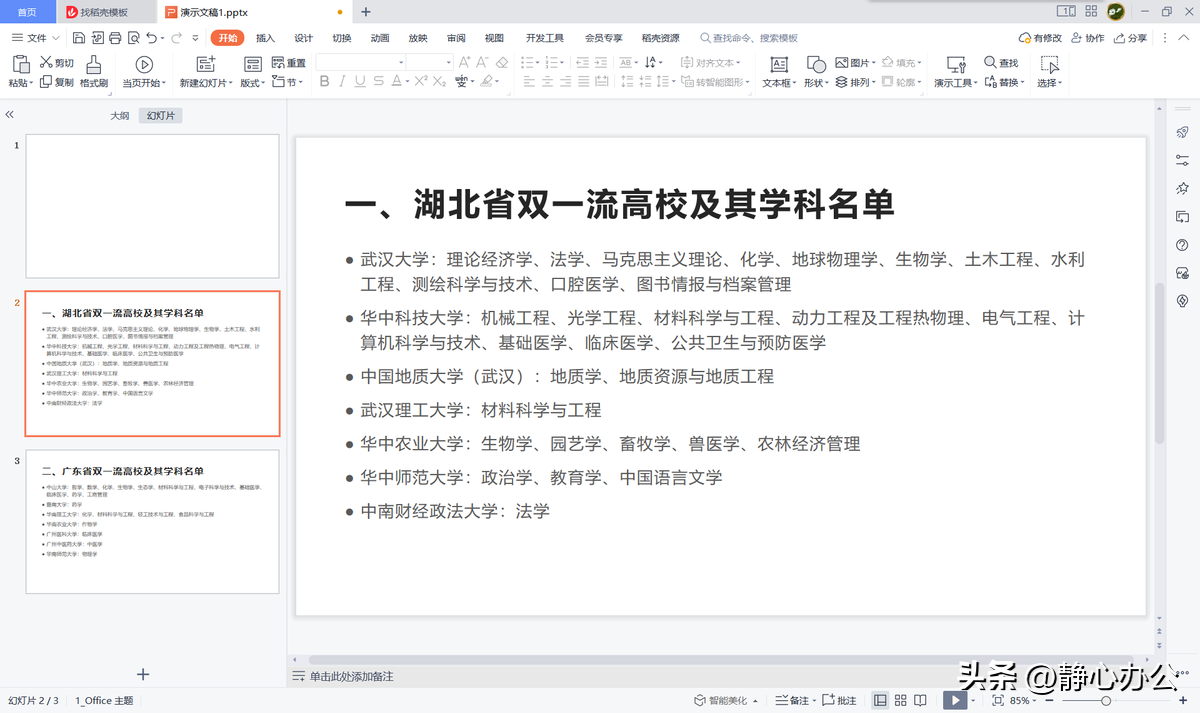Open the 审阅 (Review) ribbon tab

[x=456, y=38]
